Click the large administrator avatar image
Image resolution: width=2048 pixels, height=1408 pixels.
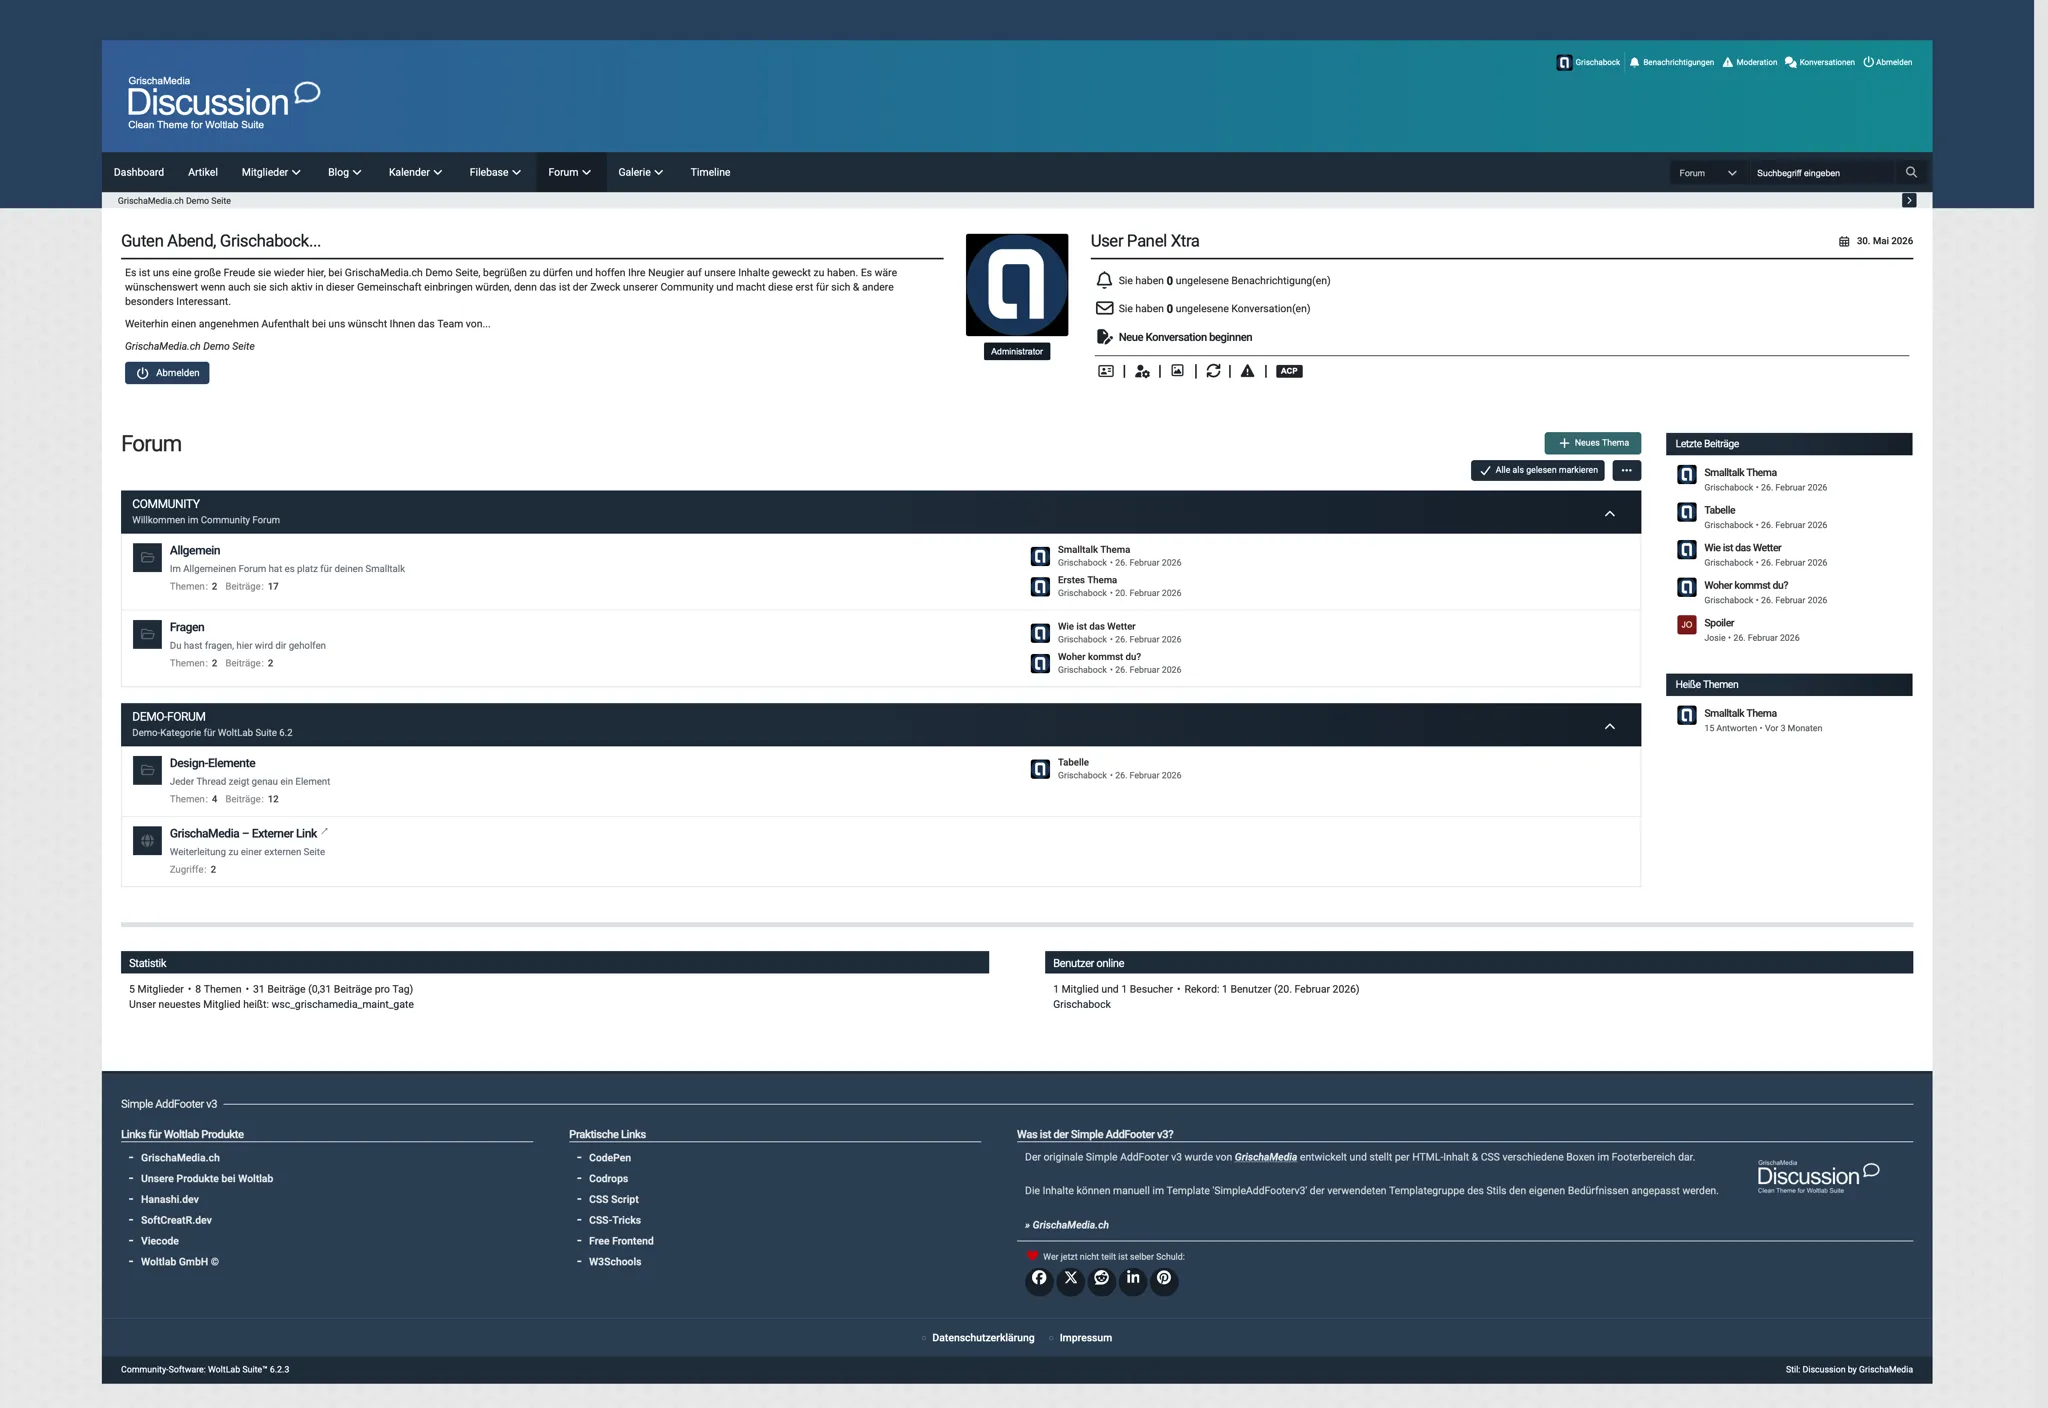1017,285
